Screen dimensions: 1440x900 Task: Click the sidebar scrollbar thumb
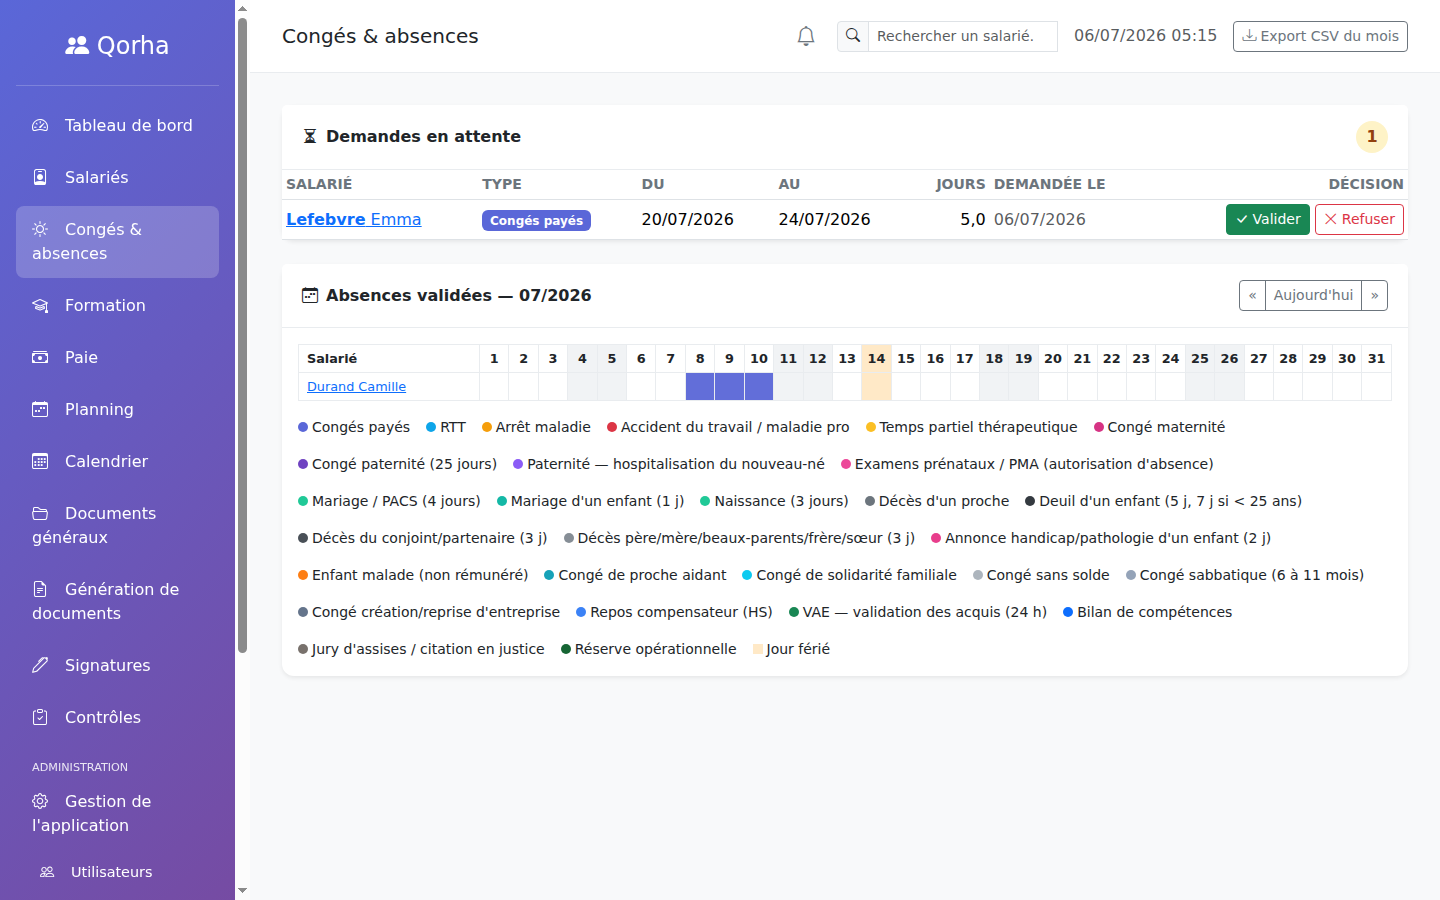click(x=242, y=335)
